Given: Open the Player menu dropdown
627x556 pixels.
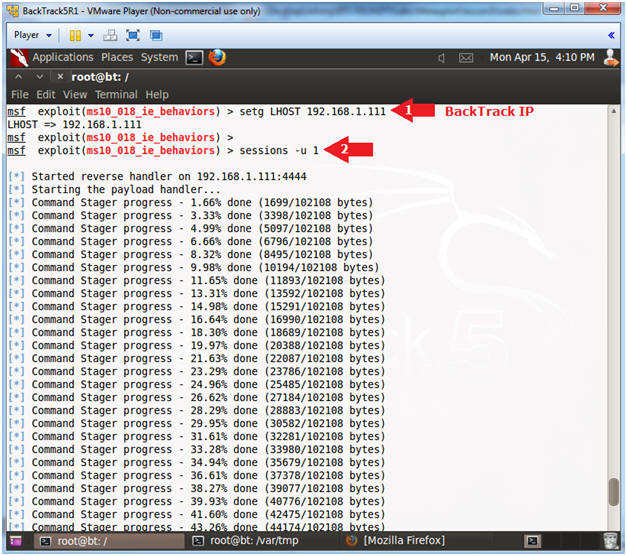Looking at the screenshot, I should pos(32,35).
